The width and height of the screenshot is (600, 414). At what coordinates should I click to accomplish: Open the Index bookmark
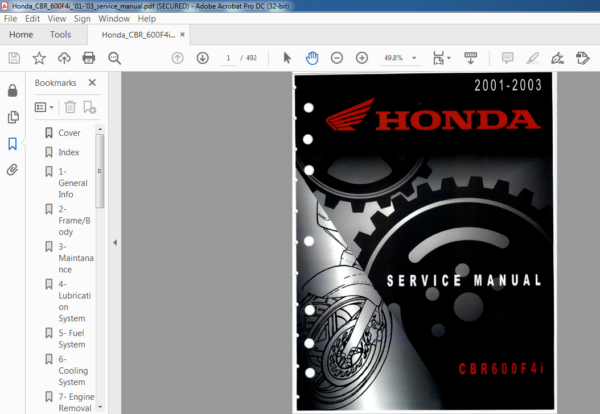point(69,152)
